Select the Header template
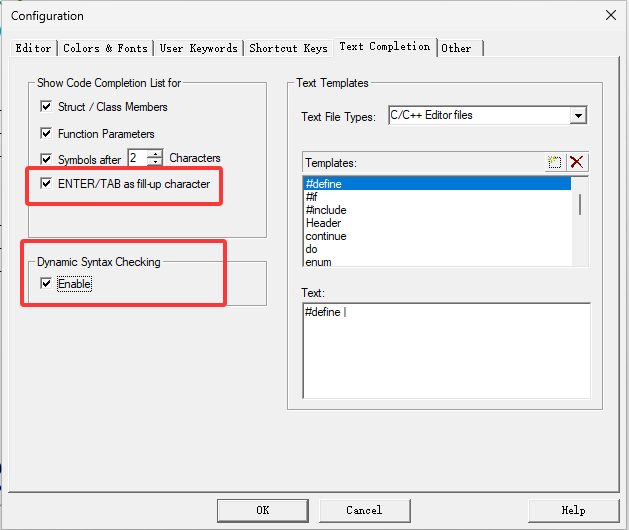The width and height of the screenshot is (629, 530). (437, 223)
